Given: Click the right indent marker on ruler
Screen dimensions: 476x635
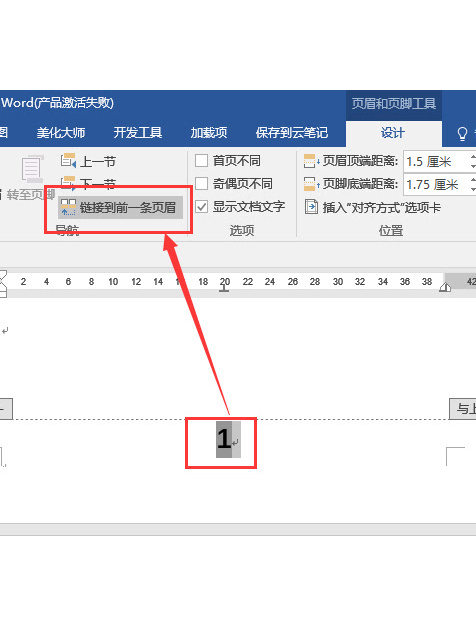Looking at the screenshot, I should pos(445,288).
